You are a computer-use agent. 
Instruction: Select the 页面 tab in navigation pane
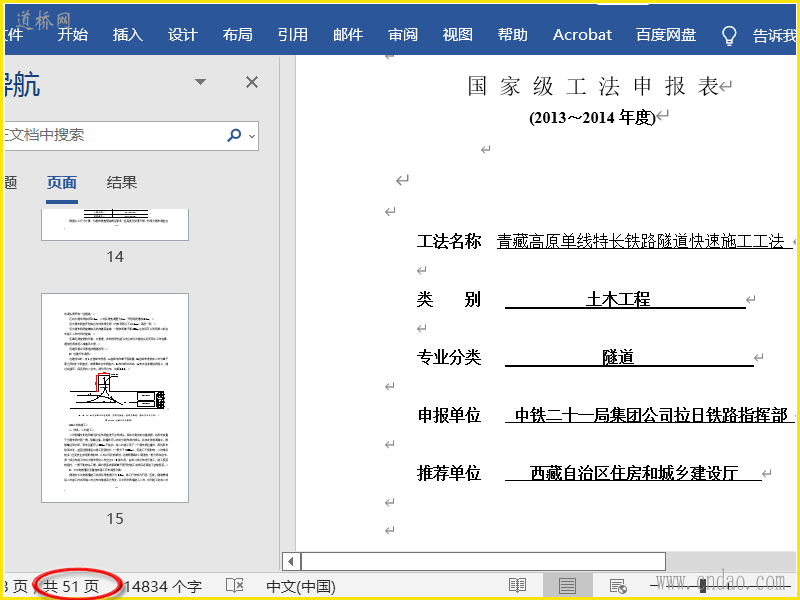62,182
